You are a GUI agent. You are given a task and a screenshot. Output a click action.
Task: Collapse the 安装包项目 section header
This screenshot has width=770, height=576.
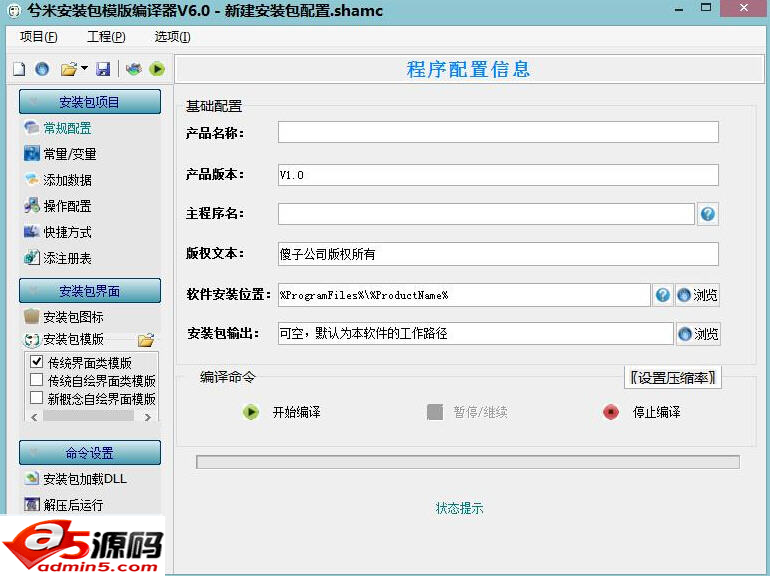click(x=90, y=102)
